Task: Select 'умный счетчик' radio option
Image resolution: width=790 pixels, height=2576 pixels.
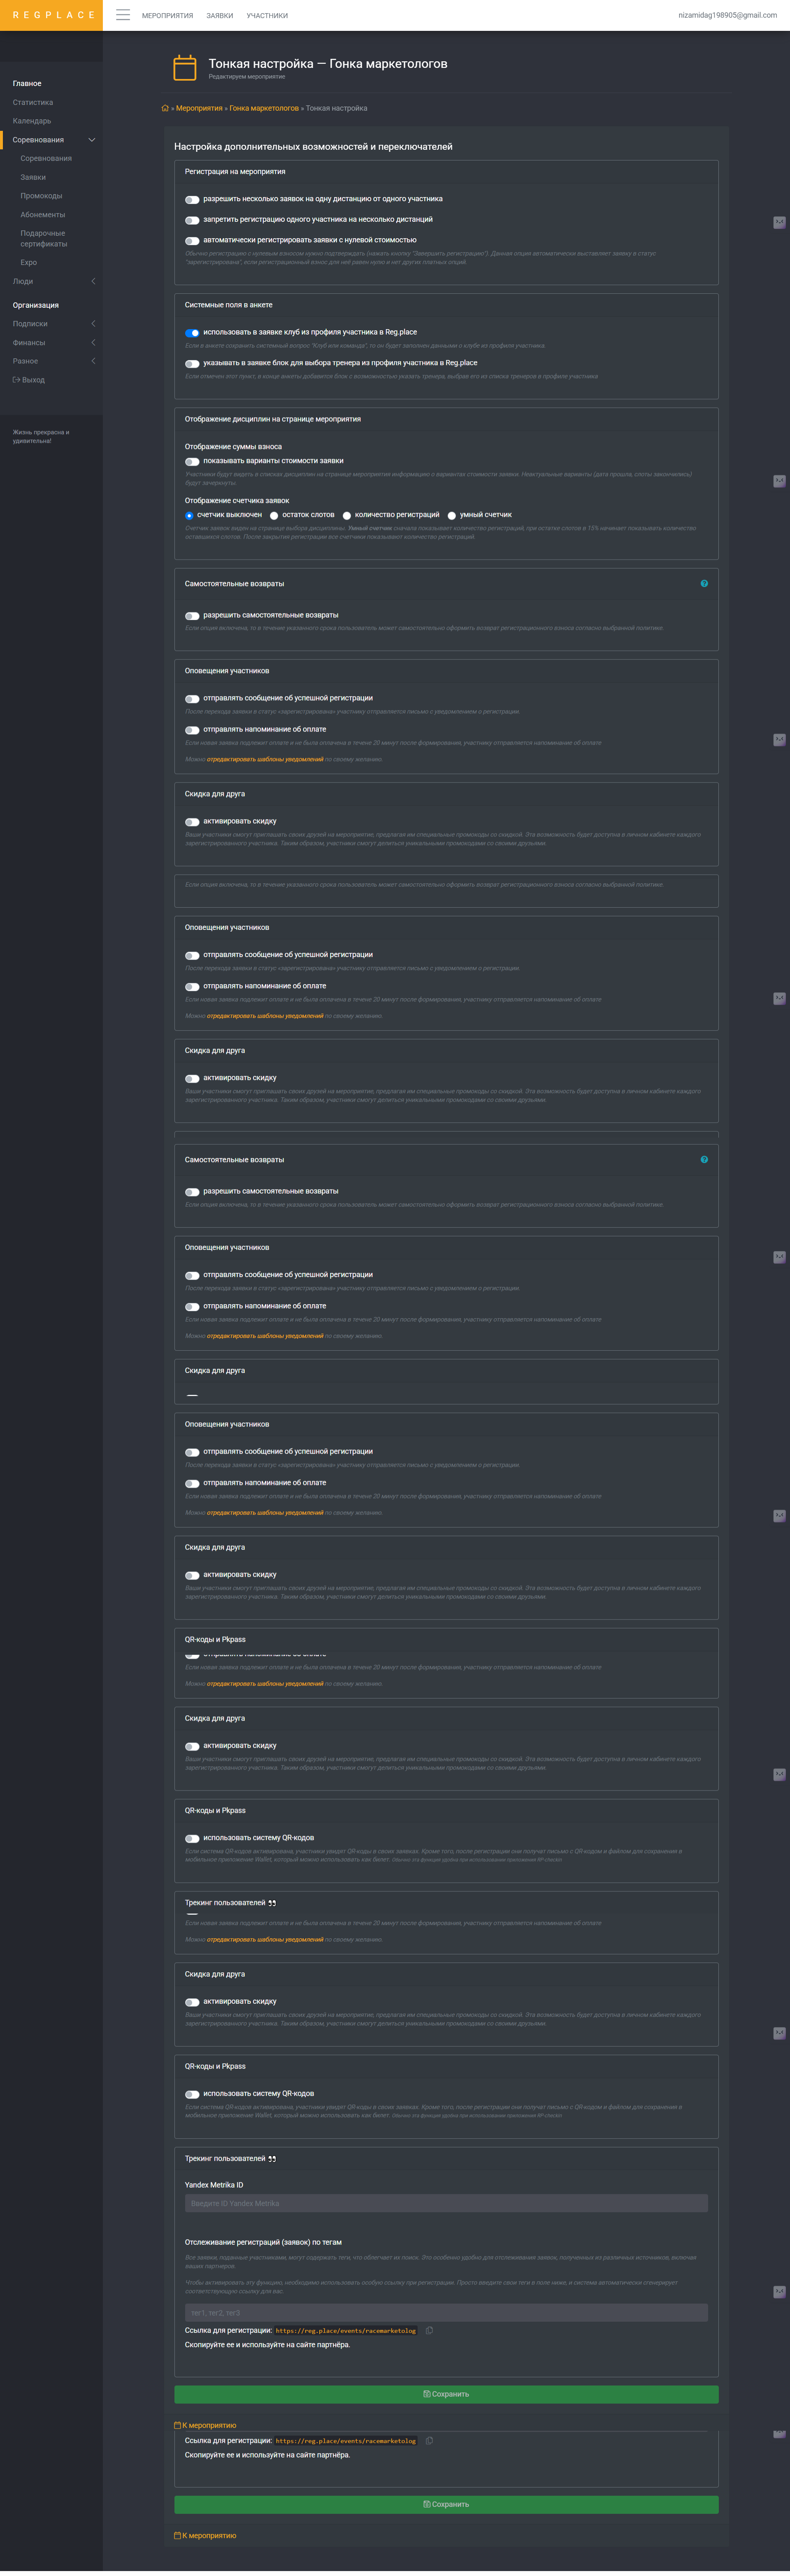Action: click(x=452, y=516)
